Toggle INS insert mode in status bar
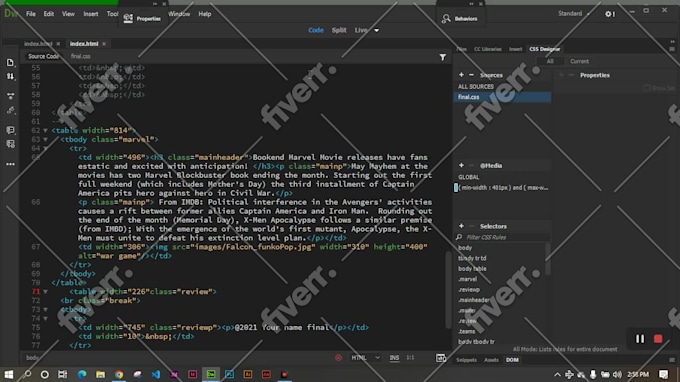680x382 pixels. click(394, 358)
